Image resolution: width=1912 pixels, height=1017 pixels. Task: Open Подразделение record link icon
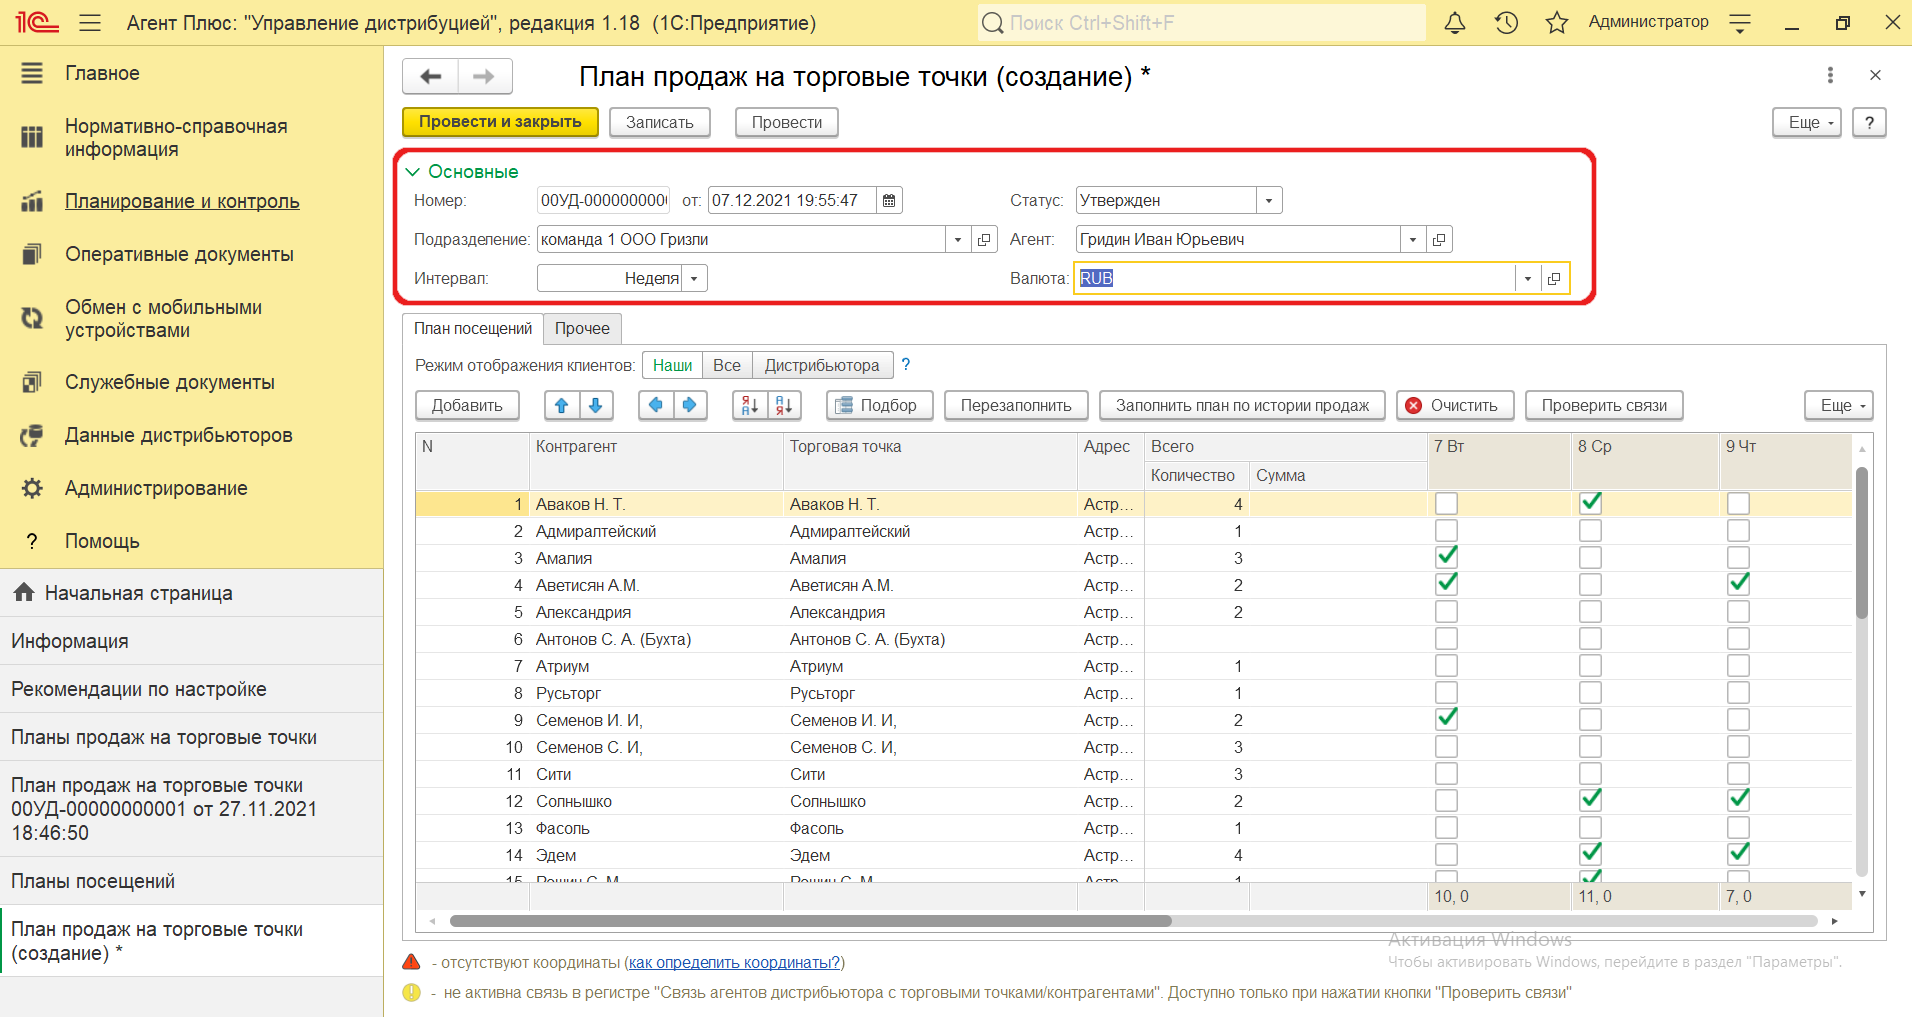point(984,240)
